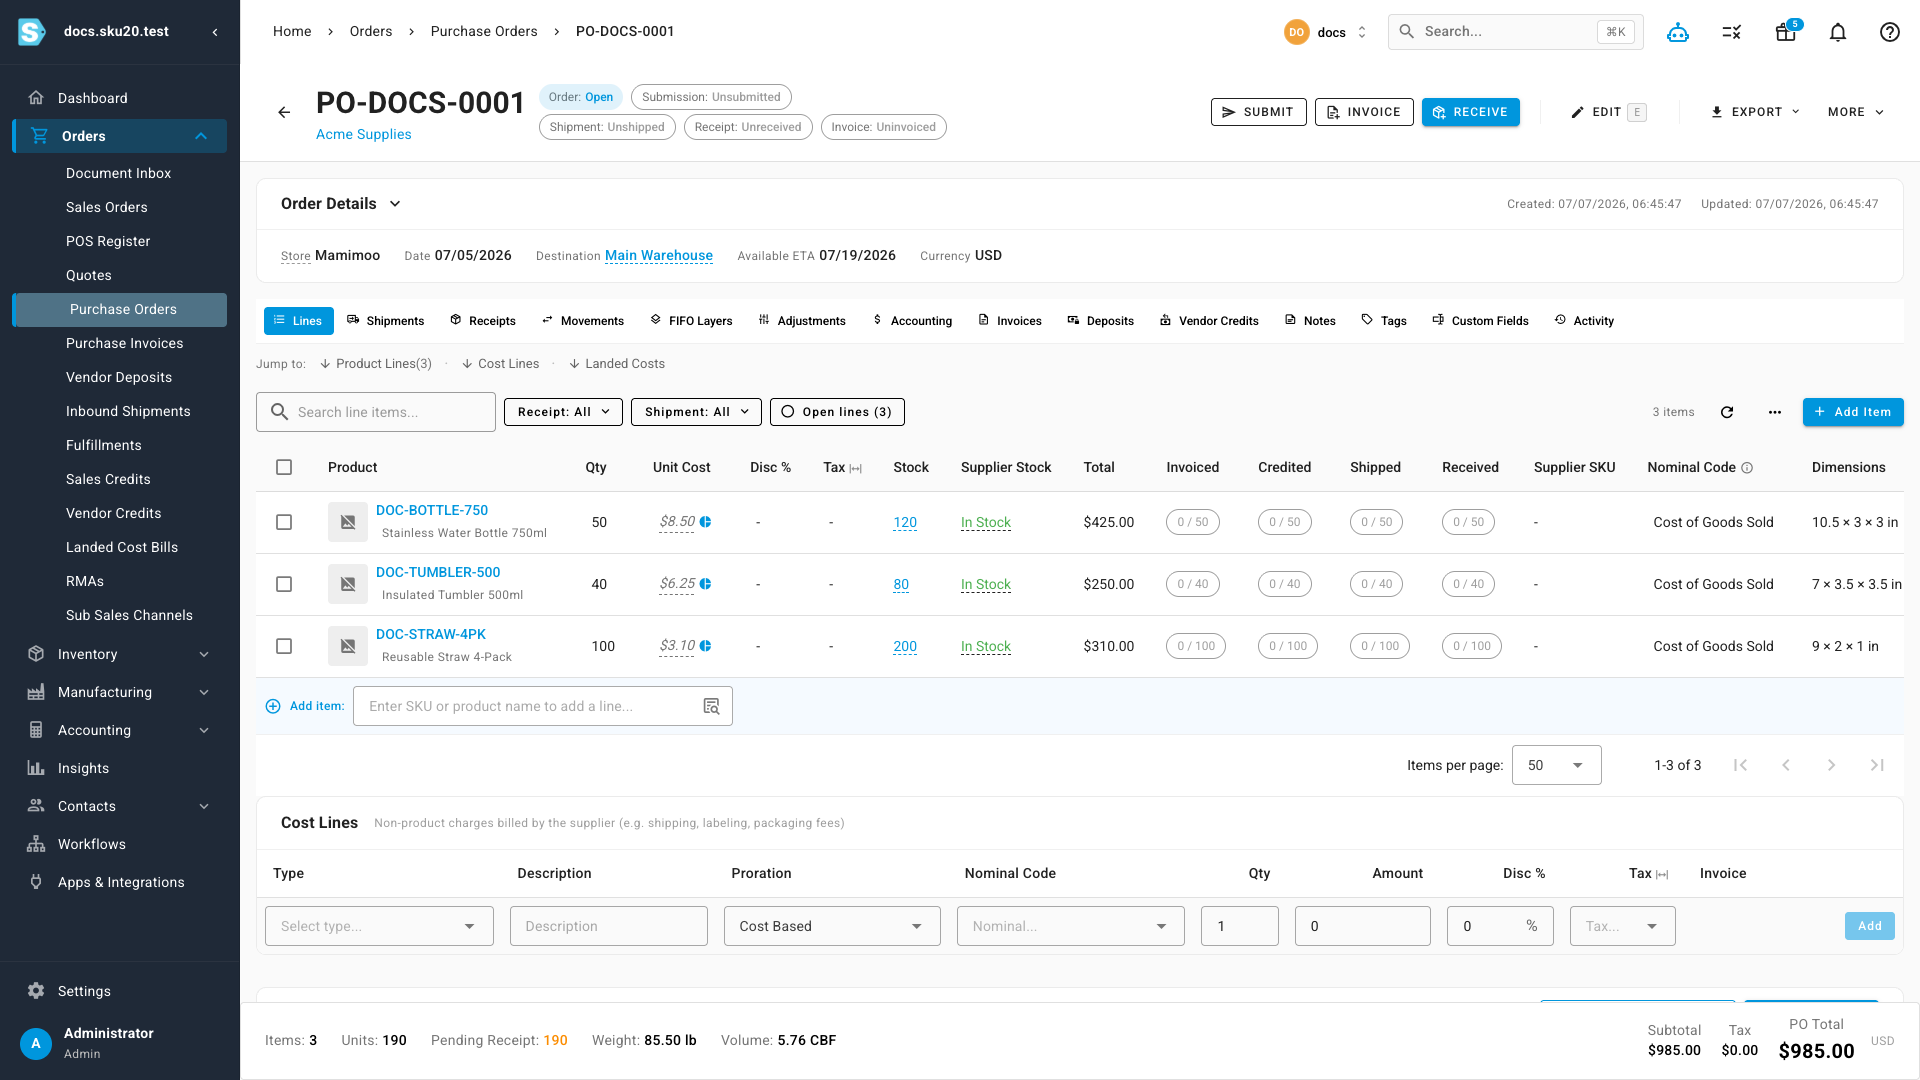Go to last page of line items

[1877, 765]
